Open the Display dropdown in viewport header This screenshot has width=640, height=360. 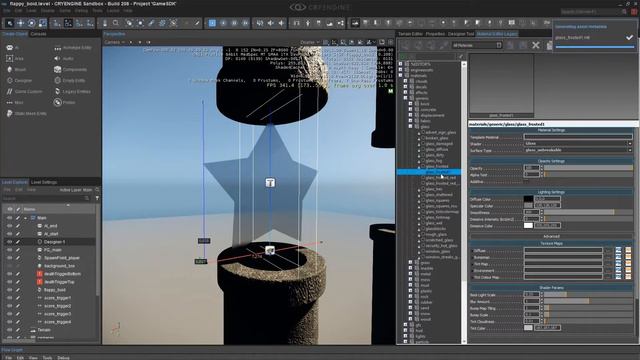[x=309, y=42]
